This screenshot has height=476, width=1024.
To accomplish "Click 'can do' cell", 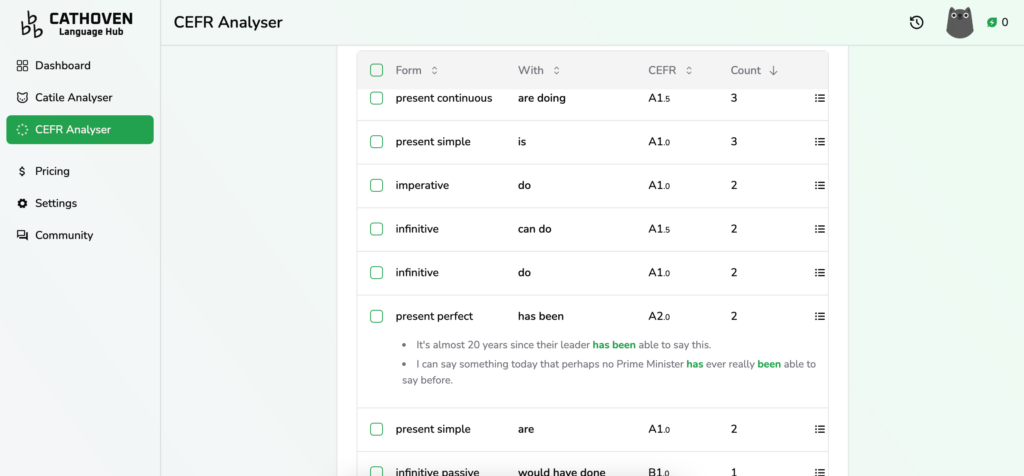I will coord(535,229).
